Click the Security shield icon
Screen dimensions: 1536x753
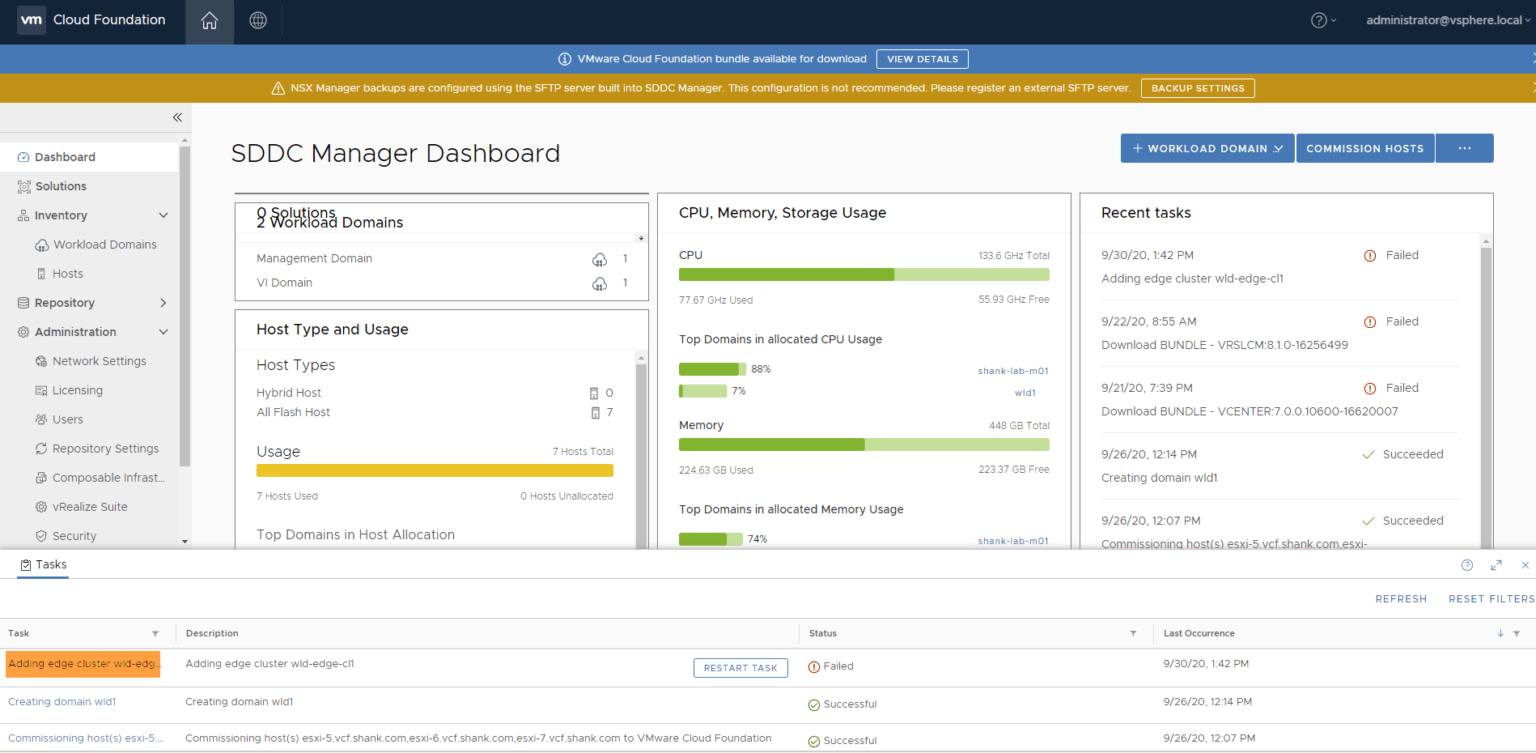42,536
